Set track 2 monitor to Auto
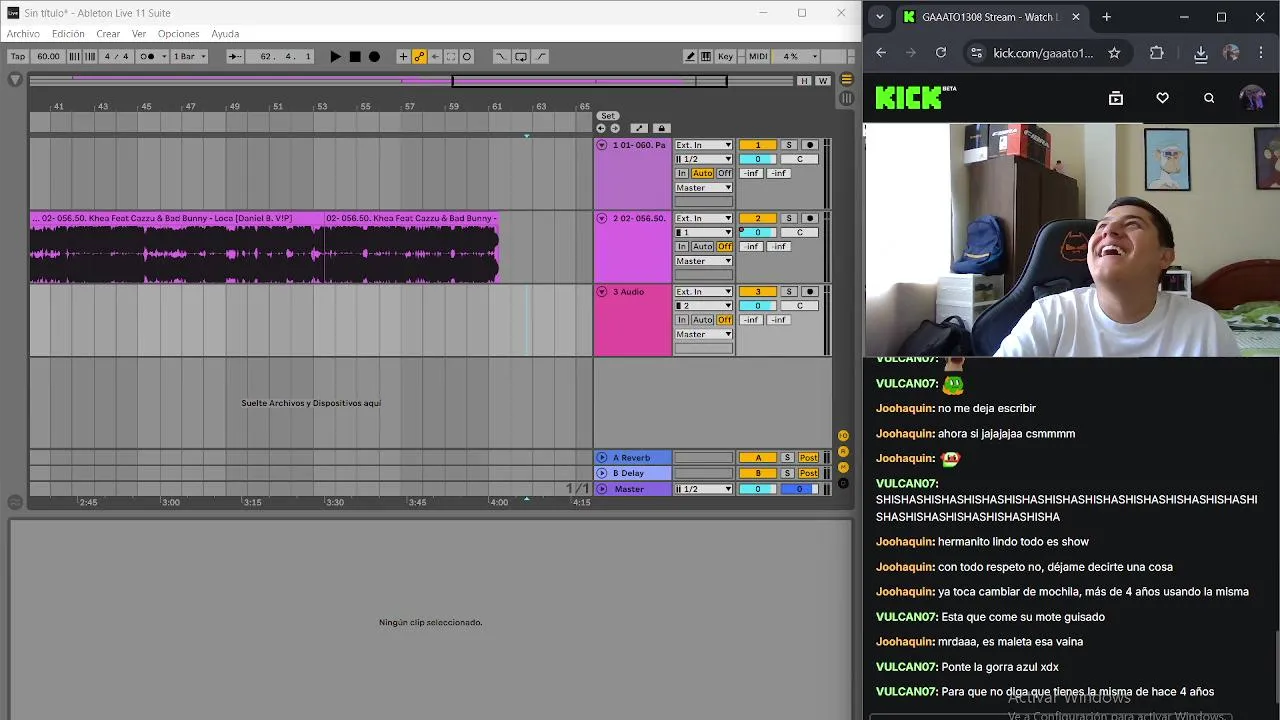The height and width of the screenshot is (720, 1280). pyautogui.click(x=703, y=246)
